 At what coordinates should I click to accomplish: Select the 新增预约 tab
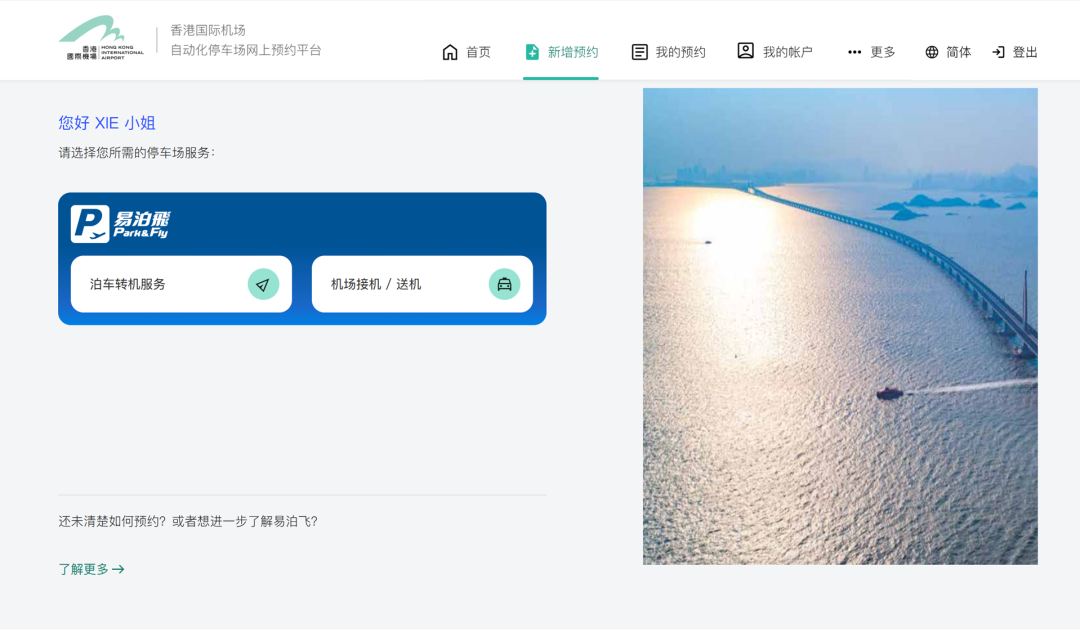click(x=561, y=52)
